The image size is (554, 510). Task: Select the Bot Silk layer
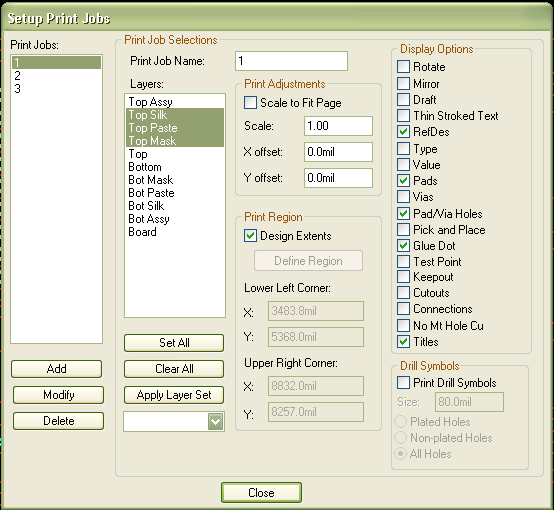pos(175,206)
